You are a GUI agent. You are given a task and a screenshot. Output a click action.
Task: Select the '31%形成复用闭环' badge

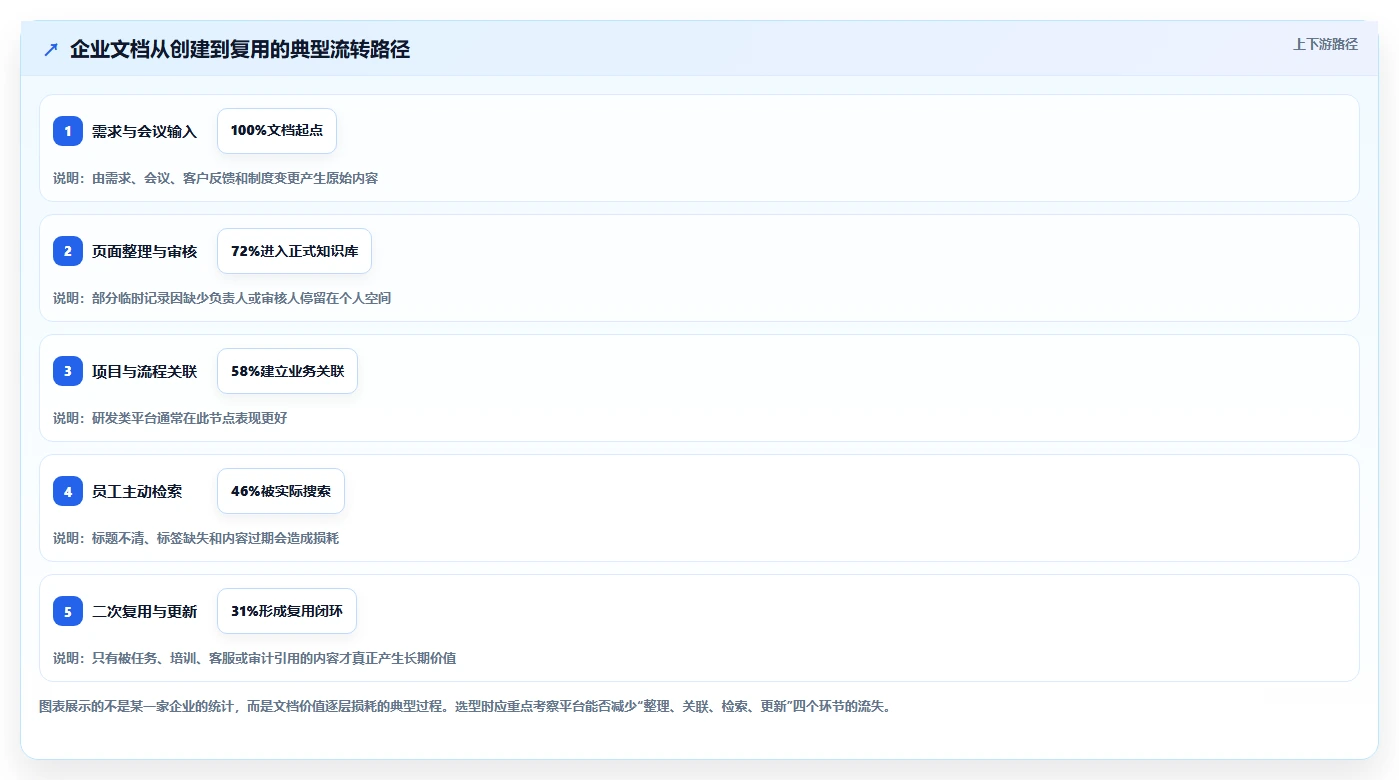(287, 611)
